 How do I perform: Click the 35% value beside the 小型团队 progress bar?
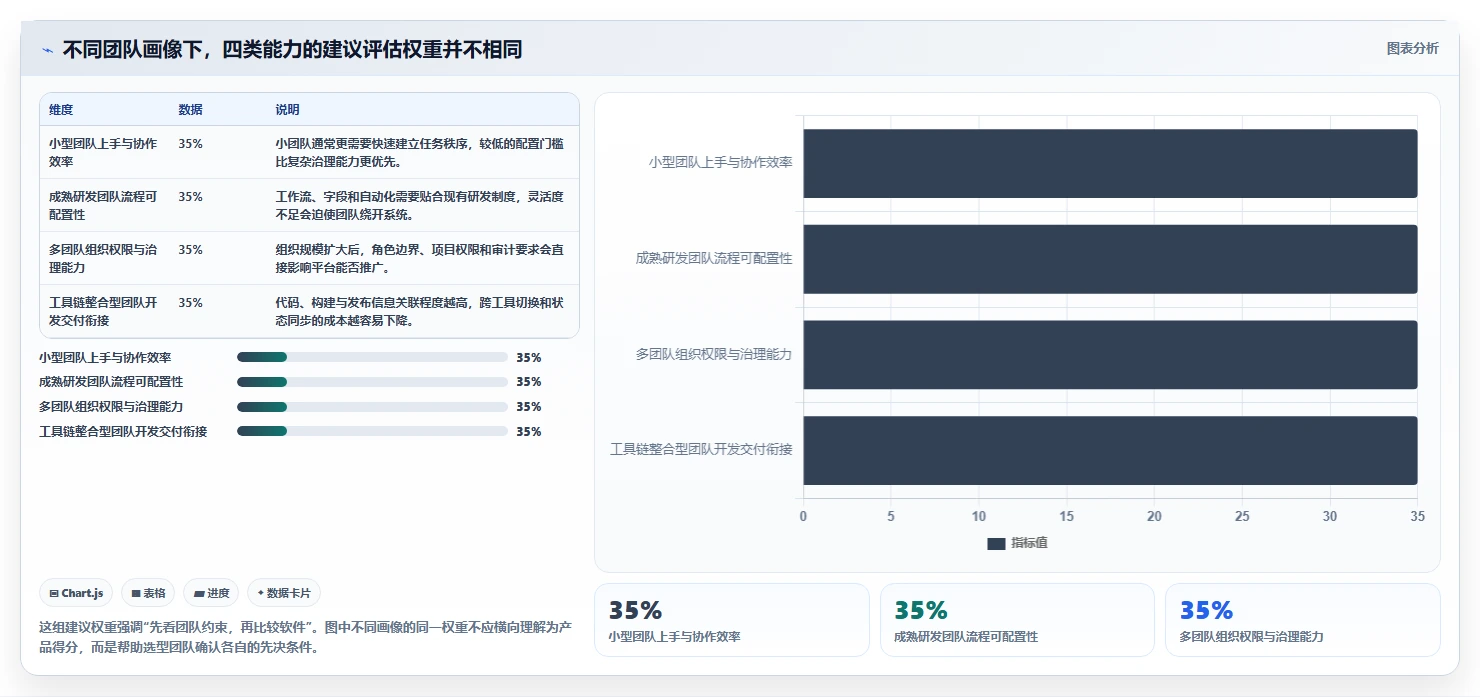529,357
